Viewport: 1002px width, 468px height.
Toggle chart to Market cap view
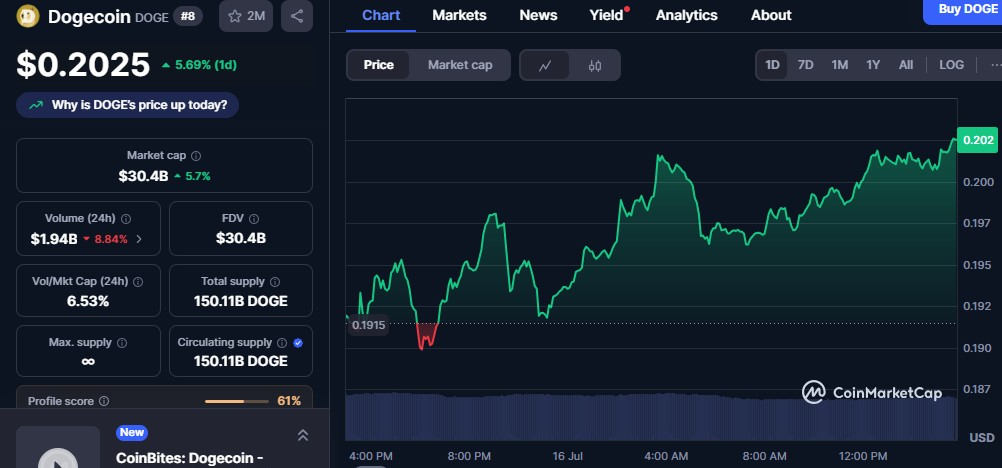(x=460, y=65)
